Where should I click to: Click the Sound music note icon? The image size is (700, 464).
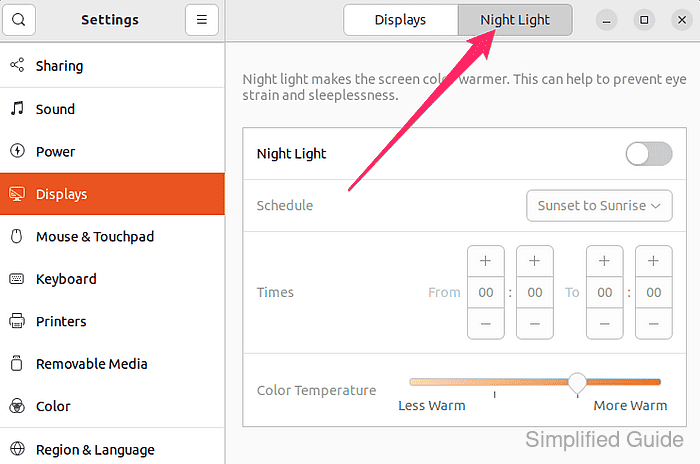(x=17, y=109)
